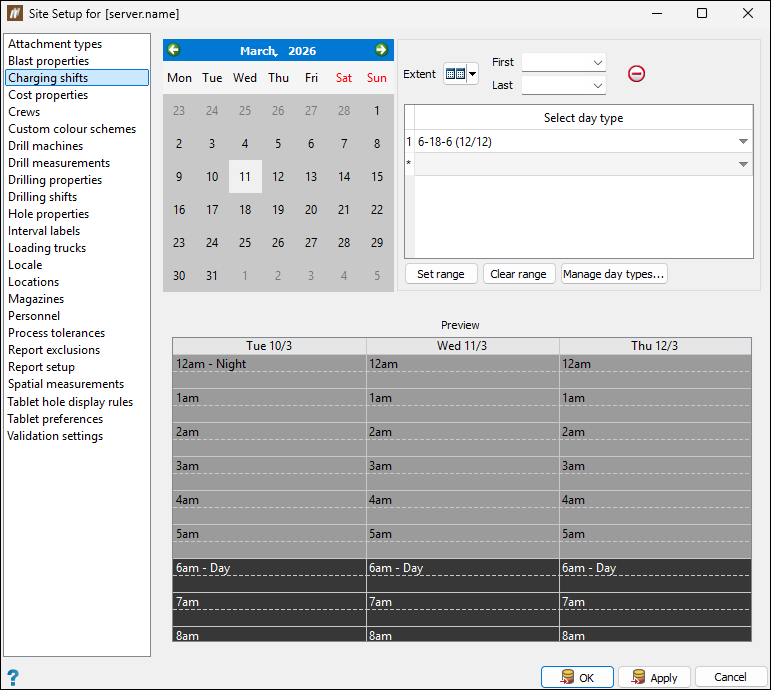Open the blue help question mark
The image size is (771, 690).
(13, 678)
